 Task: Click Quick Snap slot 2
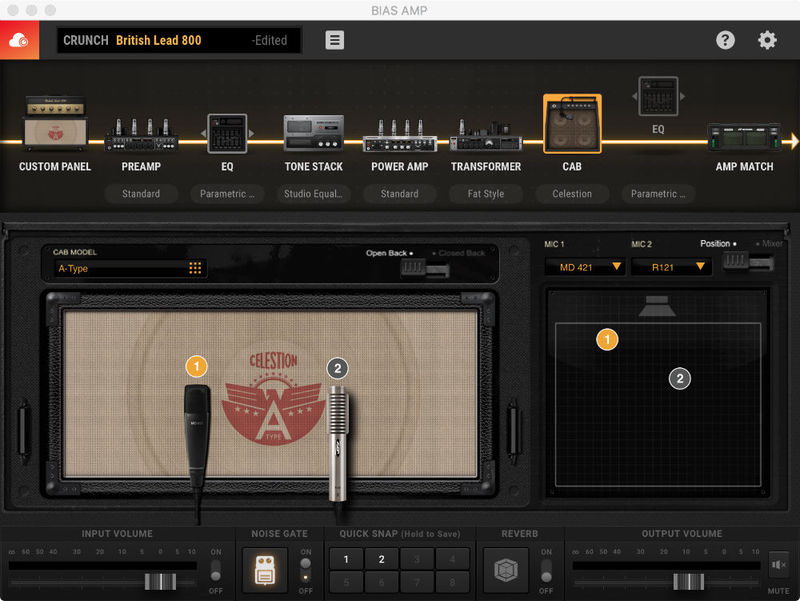coord(382,559)
